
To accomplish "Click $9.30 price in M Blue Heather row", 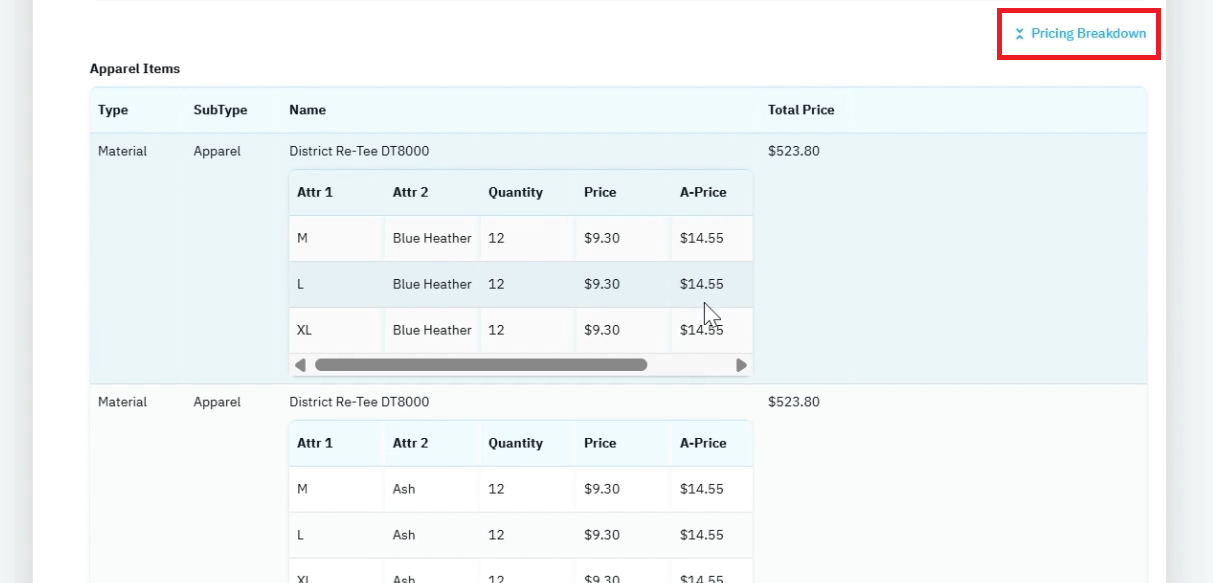I will (x=602, y=238).
